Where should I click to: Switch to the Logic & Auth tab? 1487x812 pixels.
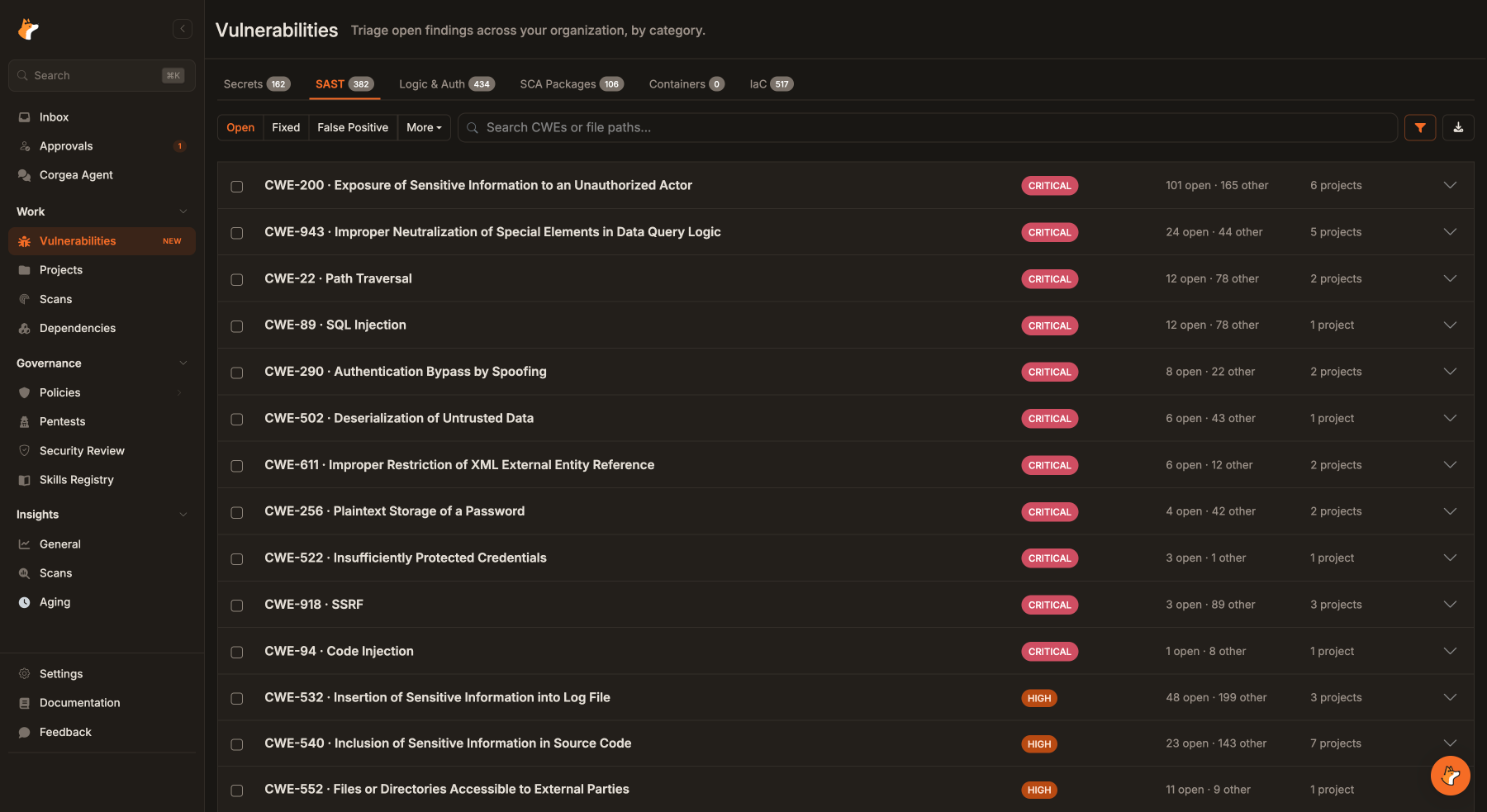[447, 84]
